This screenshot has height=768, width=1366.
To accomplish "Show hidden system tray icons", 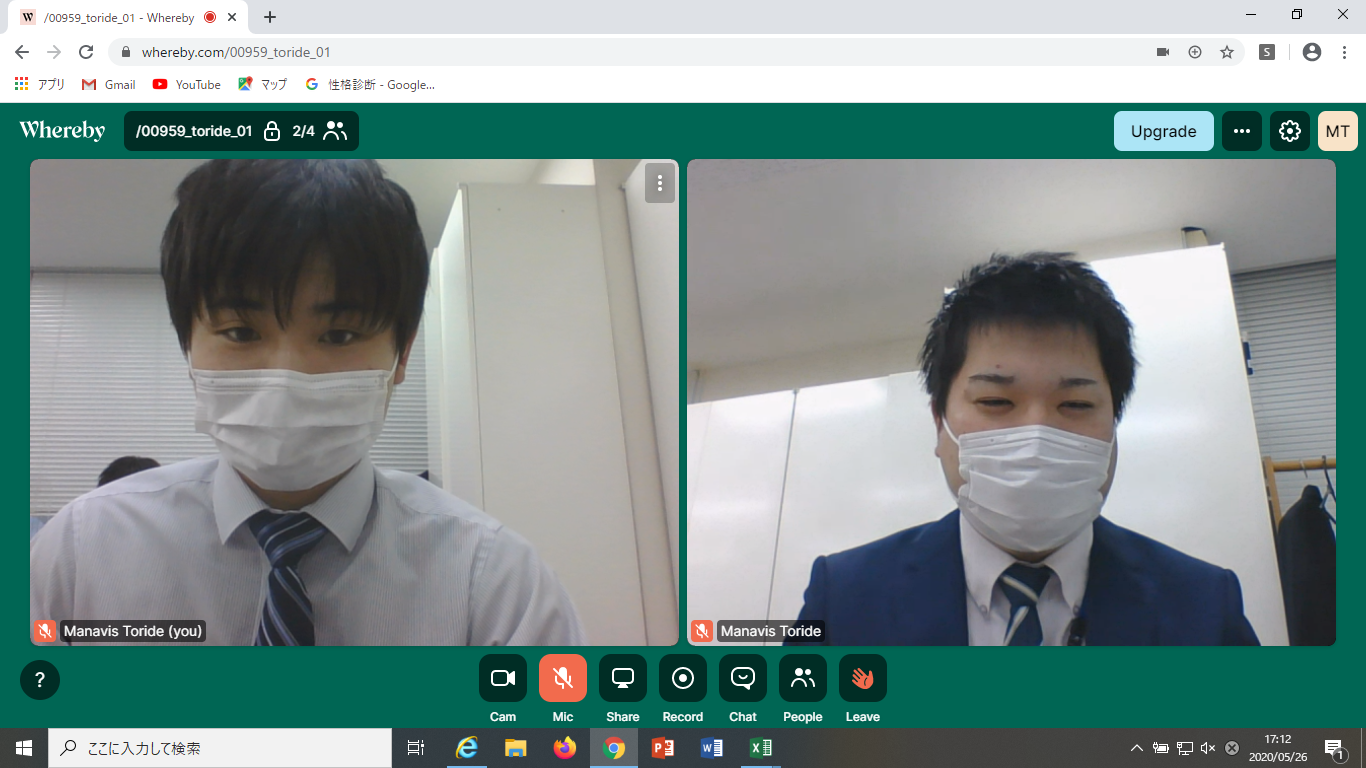I will click(x=1137, y=748).
